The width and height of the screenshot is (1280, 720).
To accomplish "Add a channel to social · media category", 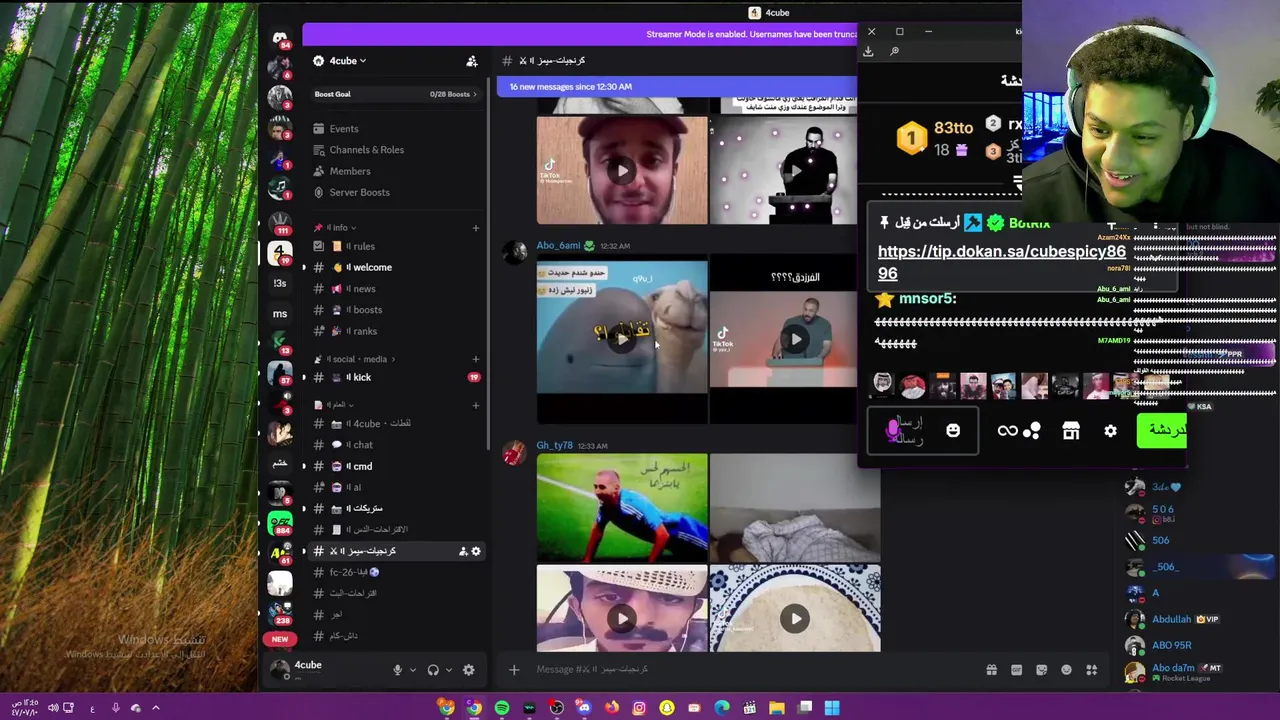I will coord(476,359).
